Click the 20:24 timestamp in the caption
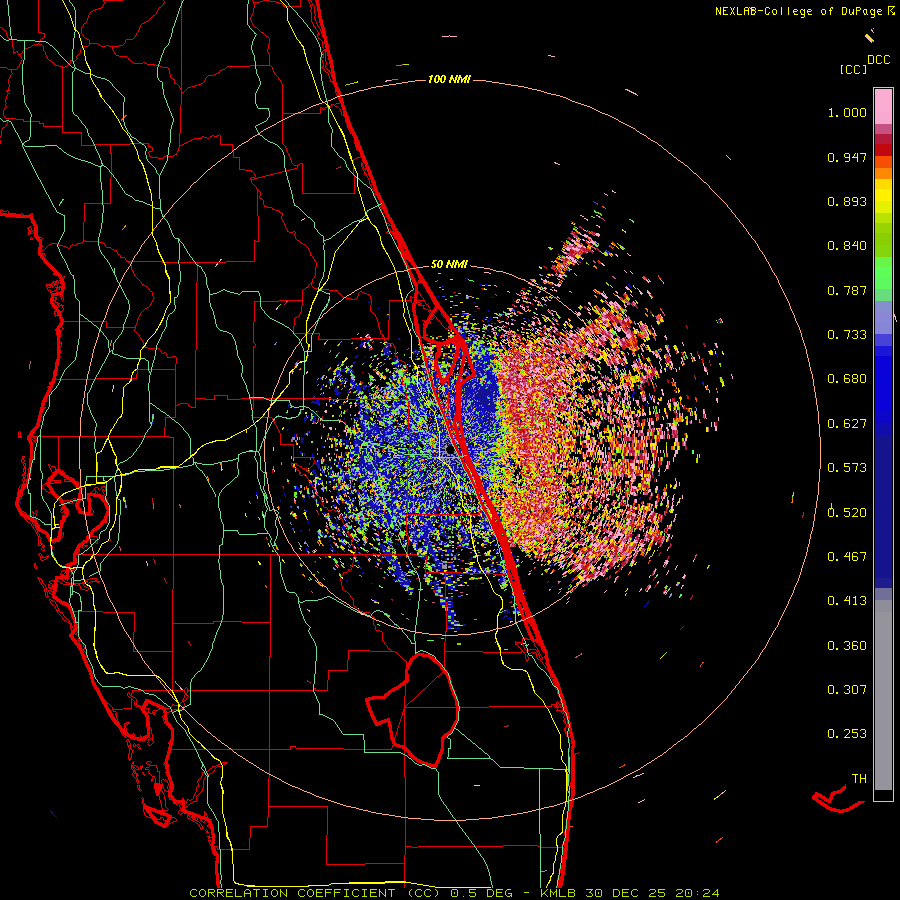This screenshot has width=900, height=900. pyautogui.click(x=697, y=893)
